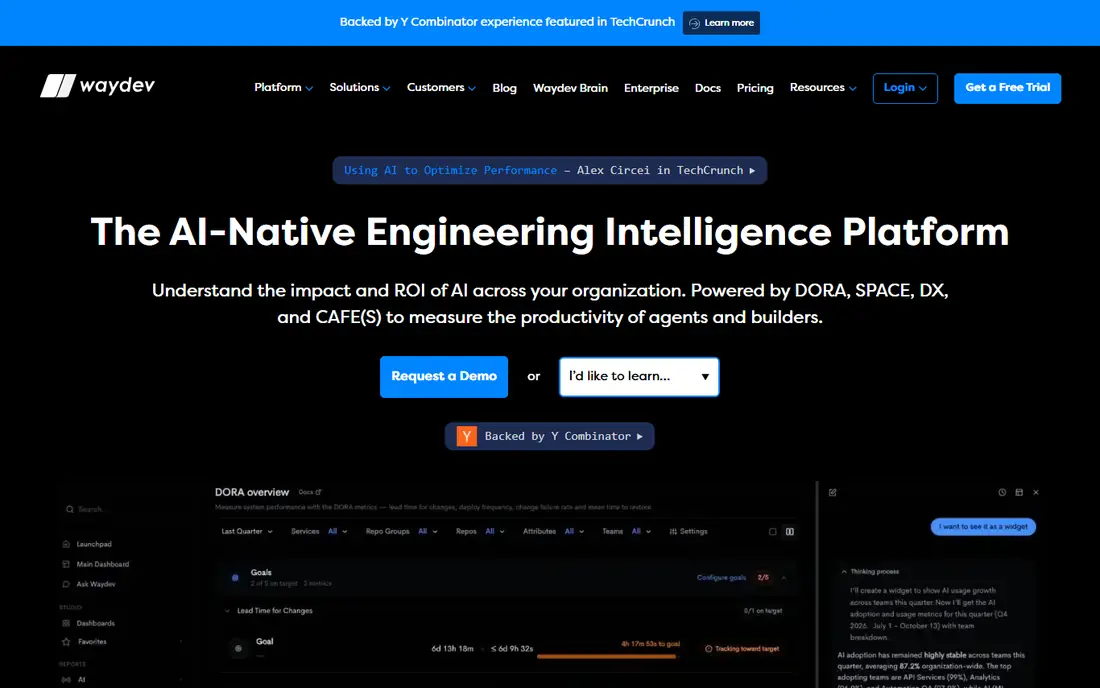Click the Docs external link icon
1100x688 pixels.
pyautogui.click(x=318, y=492)
